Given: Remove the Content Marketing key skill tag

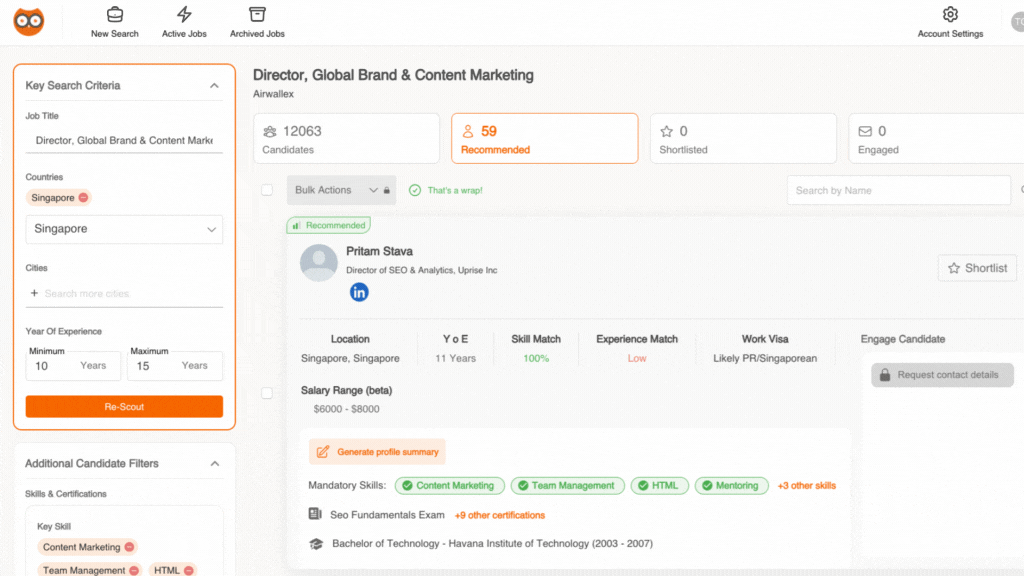Looking at the screenshot, I should pos(129,547).
